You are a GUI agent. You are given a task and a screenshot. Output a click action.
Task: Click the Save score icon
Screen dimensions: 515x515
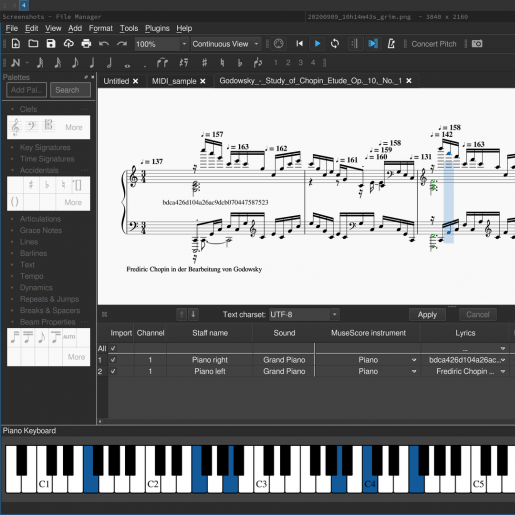51,44
